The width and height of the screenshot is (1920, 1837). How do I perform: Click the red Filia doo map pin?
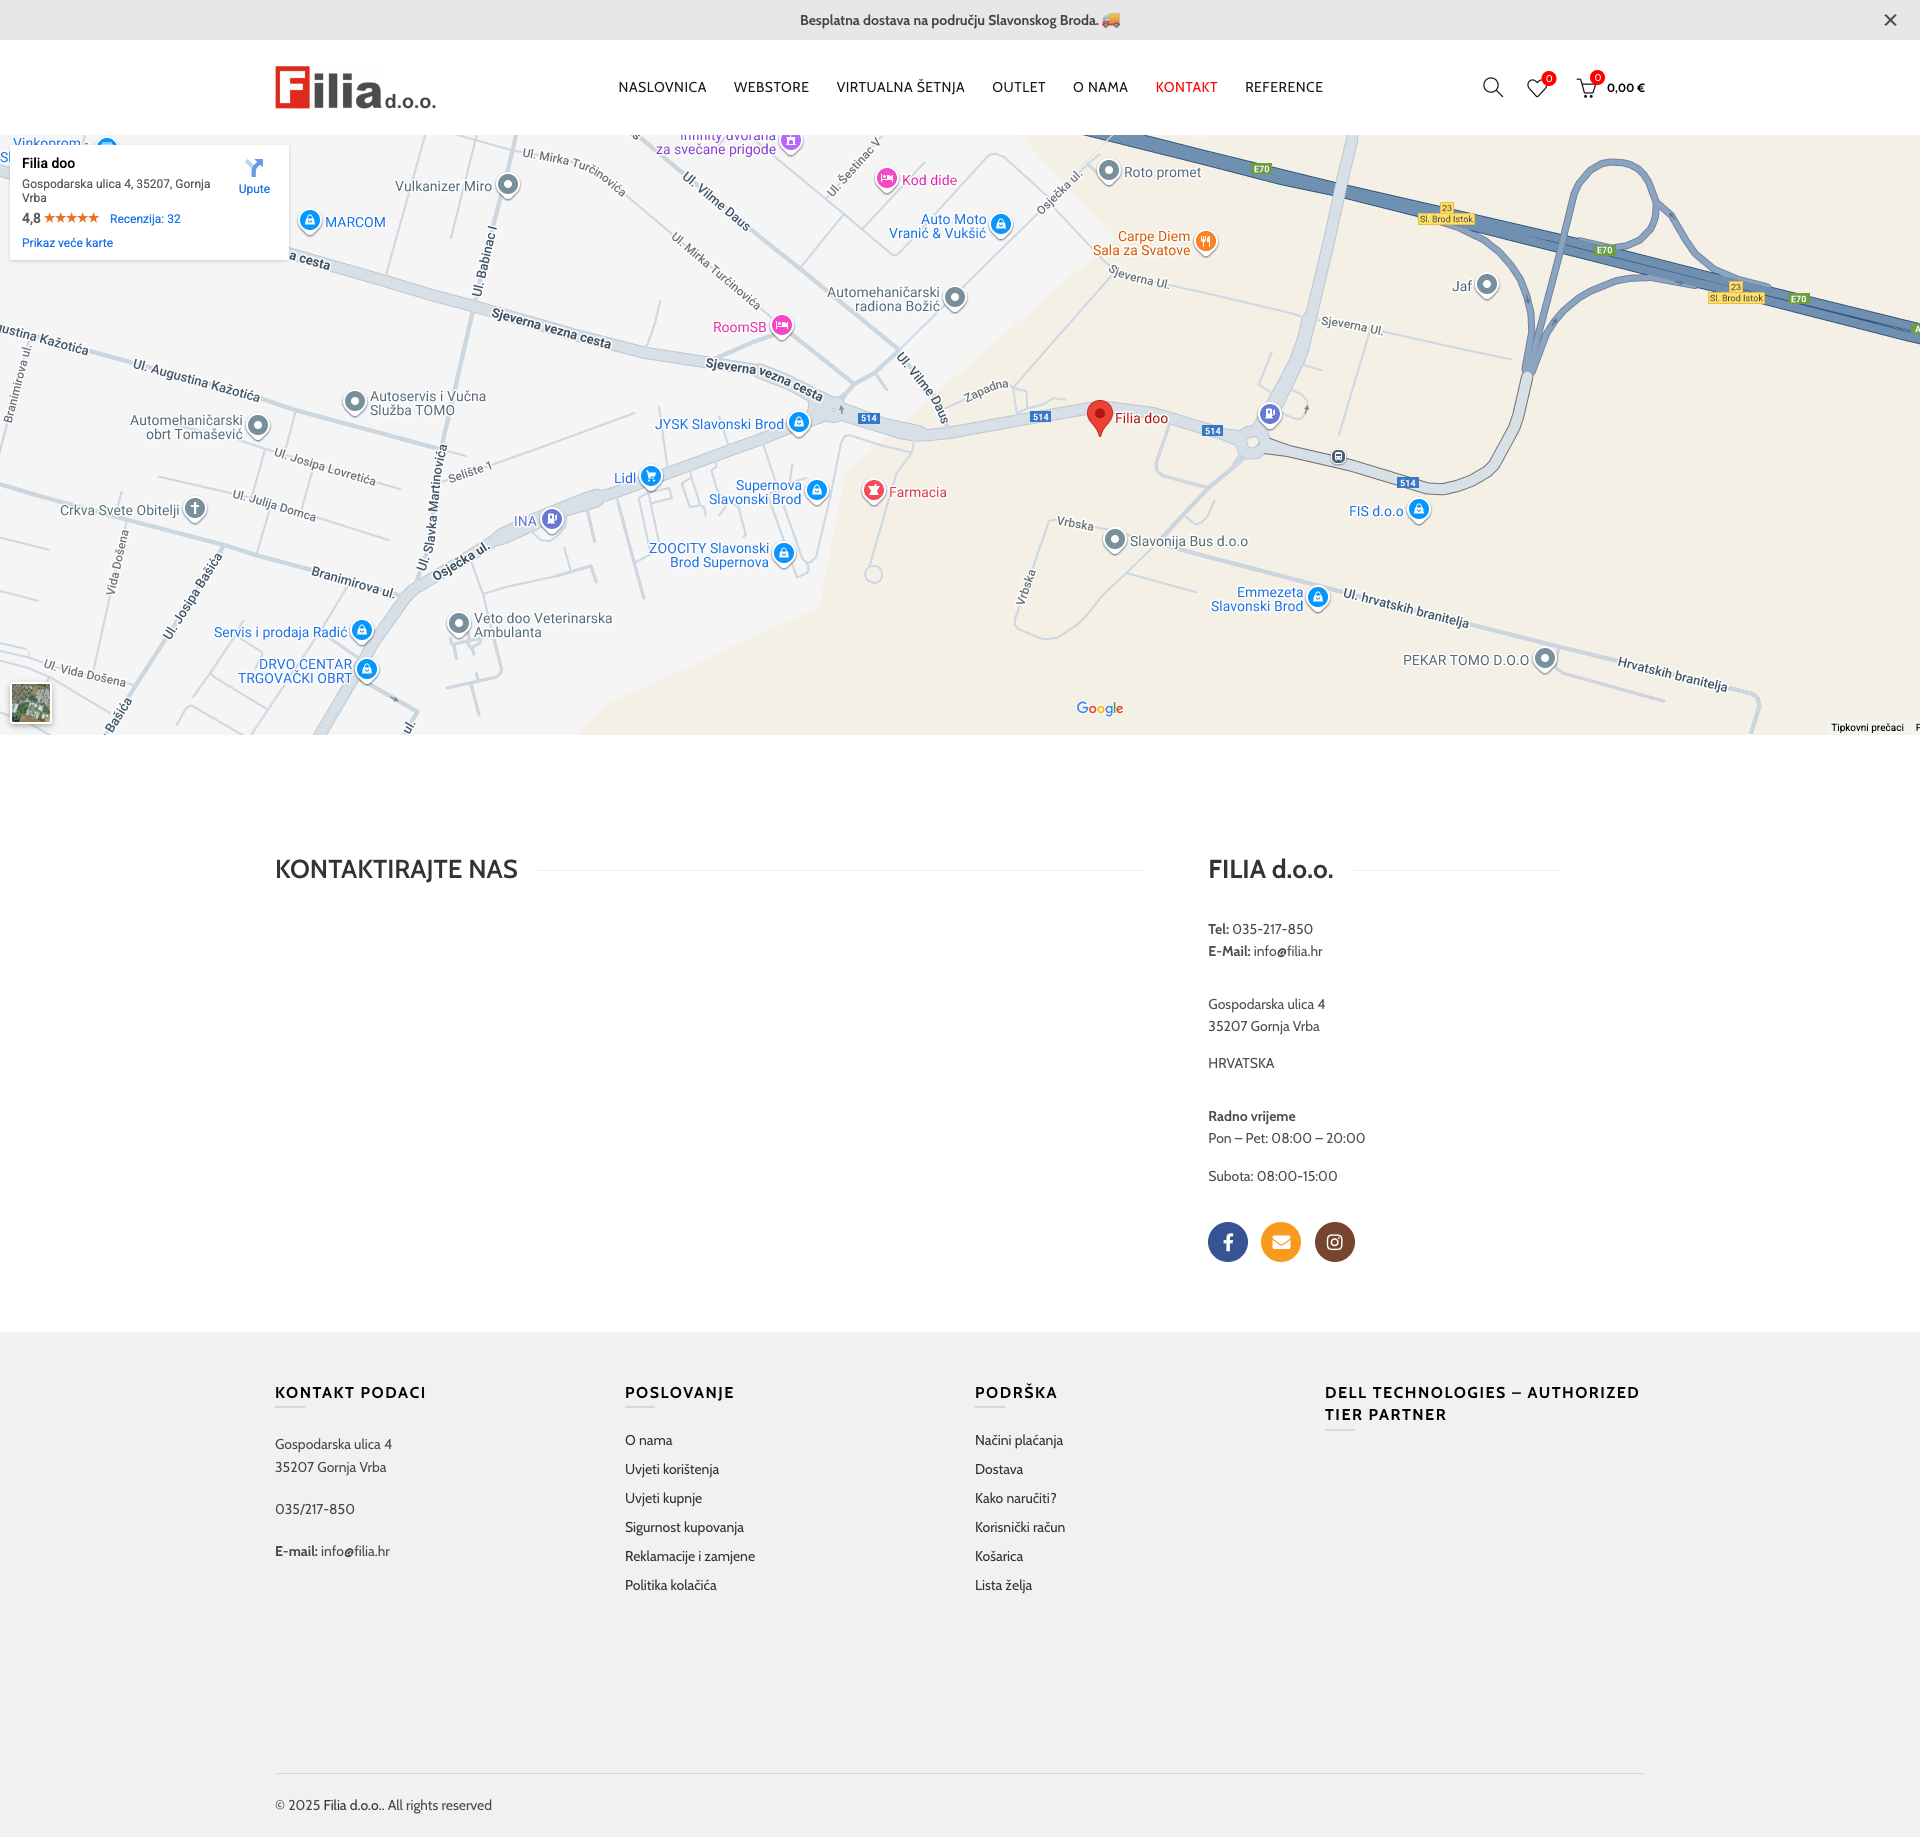[1099, 415]
